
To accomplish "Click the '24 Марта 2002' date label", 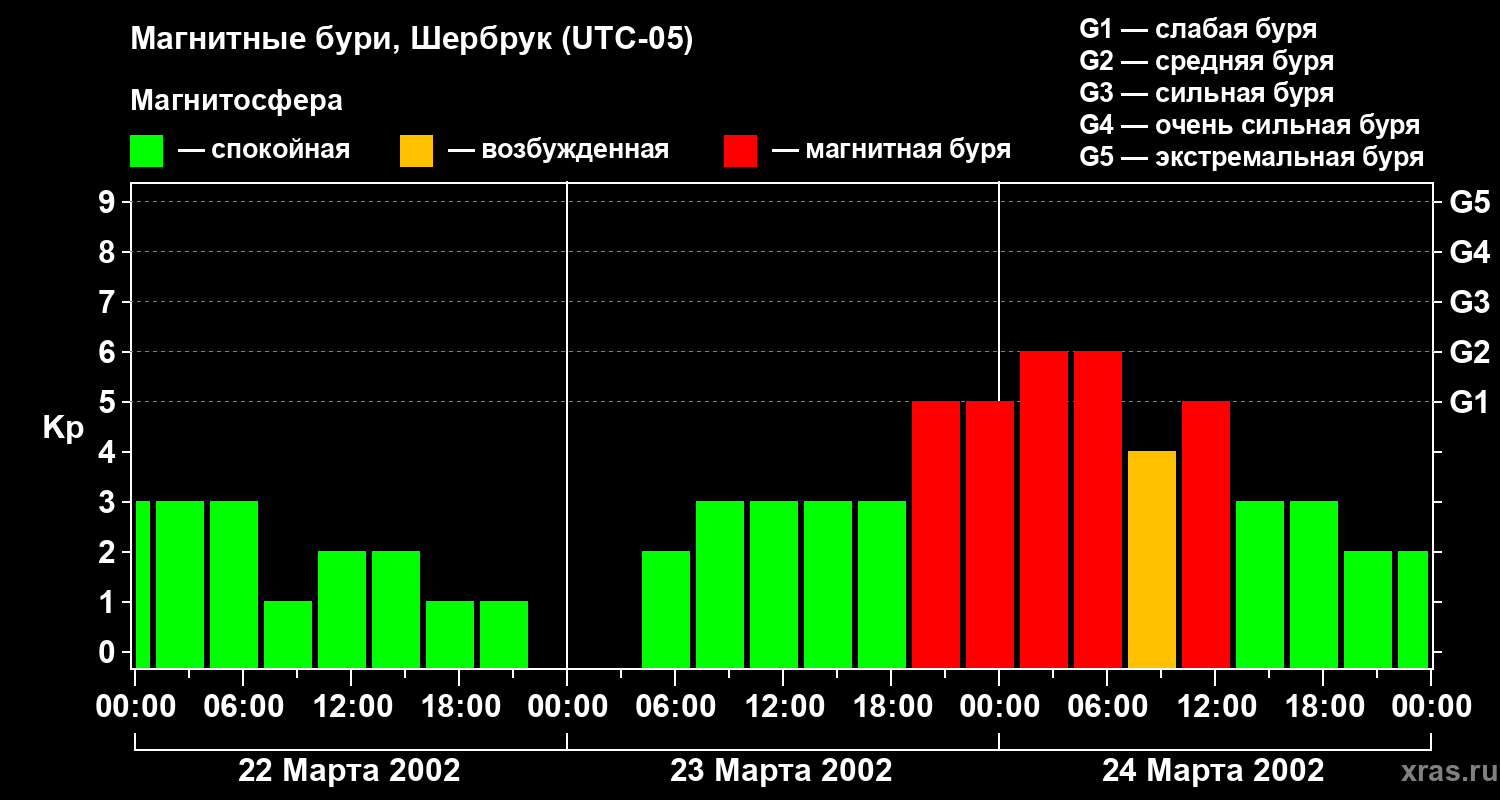I will point(1213,770).
